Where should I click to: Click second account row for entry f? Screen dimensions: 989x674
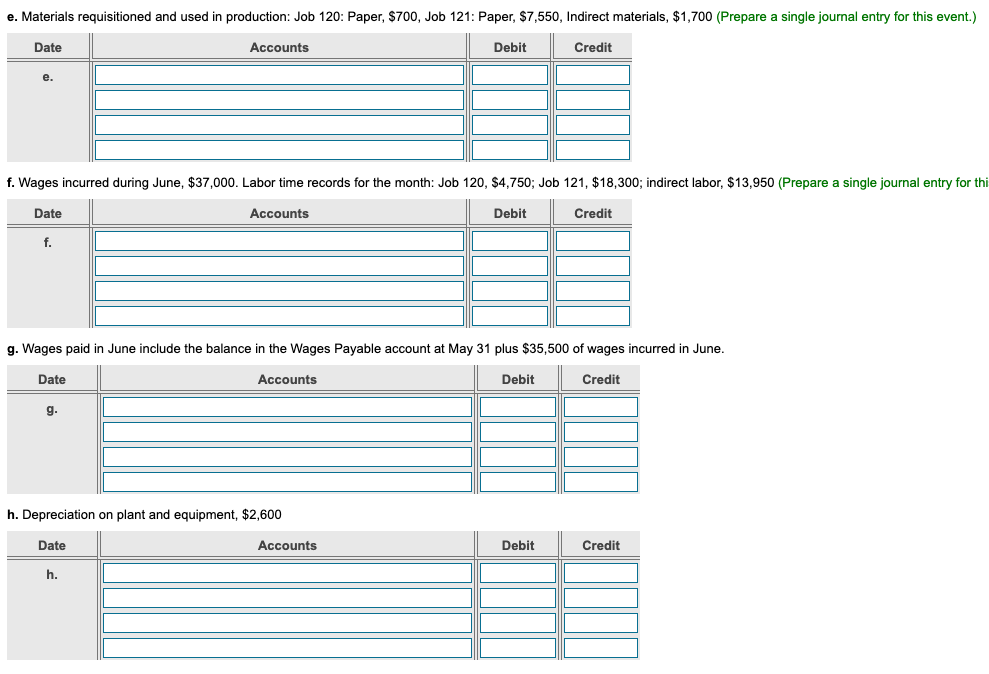pyautogui.click(x=279, y=266)
